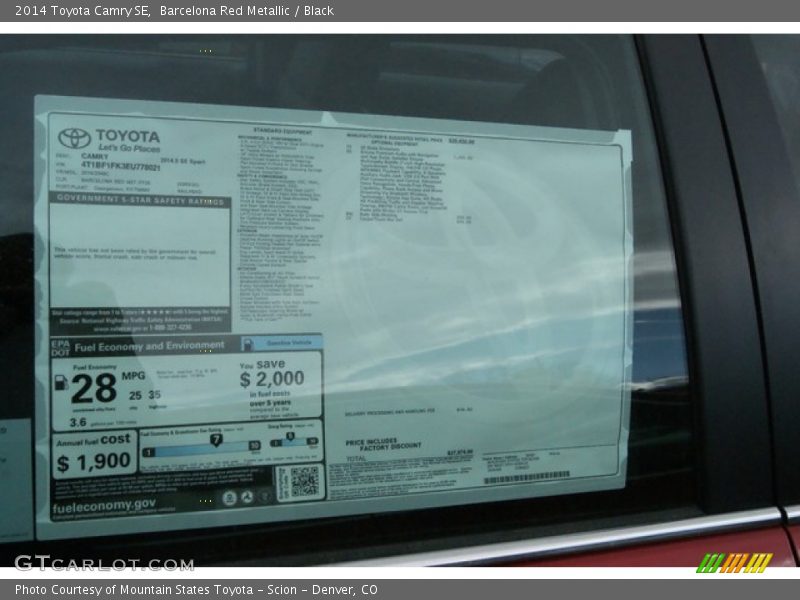Click the fueleconomy.gov address
This screenshot has width=800, height=600.
coord(104,506)
